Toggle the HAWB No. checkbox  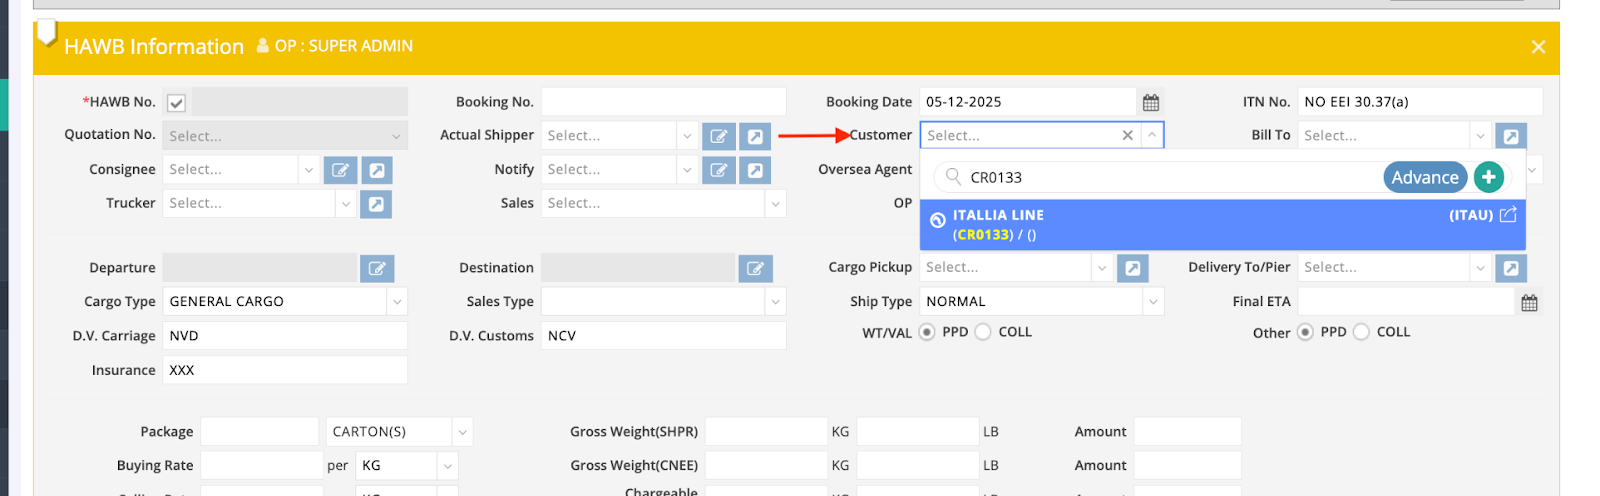point(176,103)
